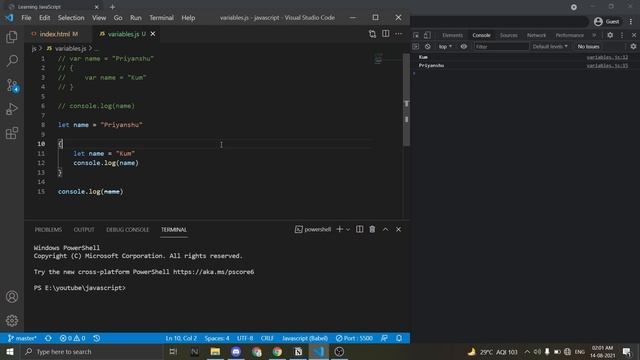This screenshot has width=640, height=360.
Task: Open the Terminal menu
Action: pos(161,18)
